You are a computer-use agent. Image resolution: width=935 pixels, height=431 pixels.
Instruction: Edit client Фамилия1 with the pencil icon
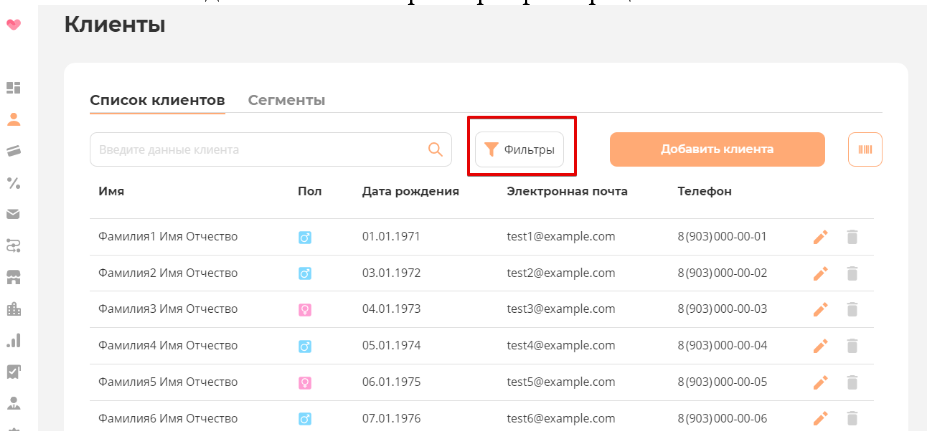(x=820, y=237)
